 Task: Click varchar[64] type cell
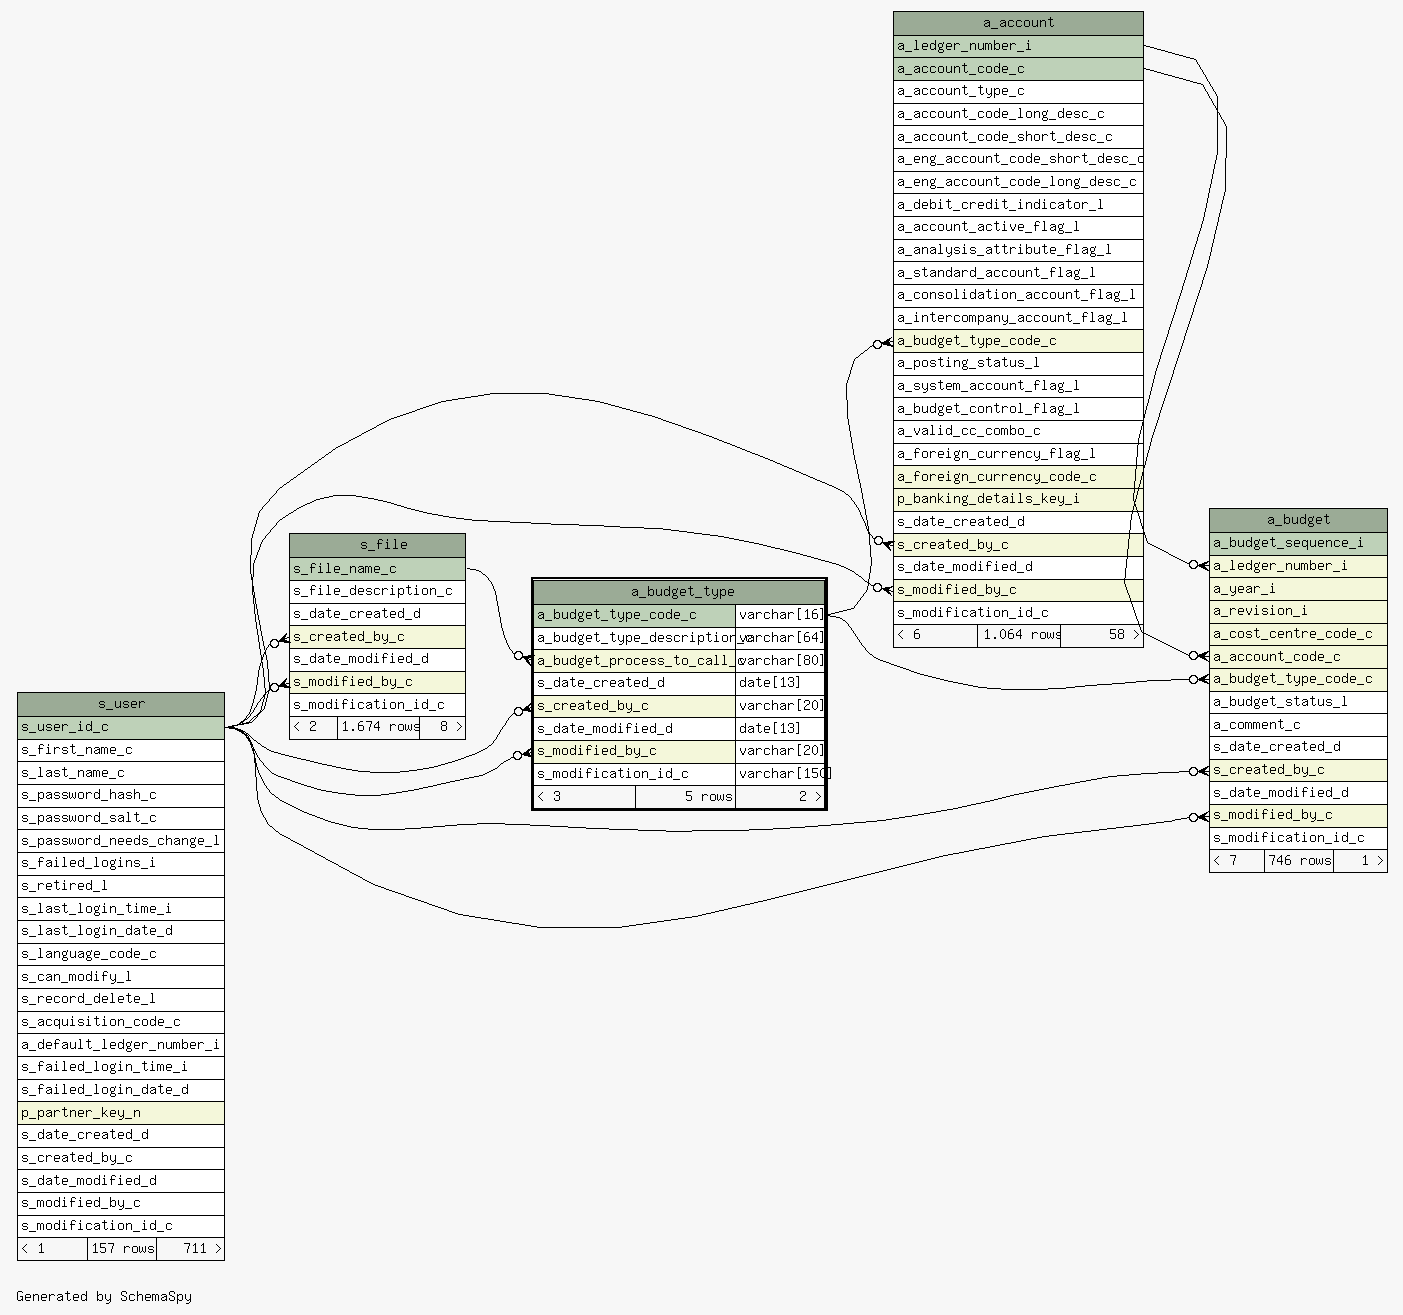coord(781,638)
